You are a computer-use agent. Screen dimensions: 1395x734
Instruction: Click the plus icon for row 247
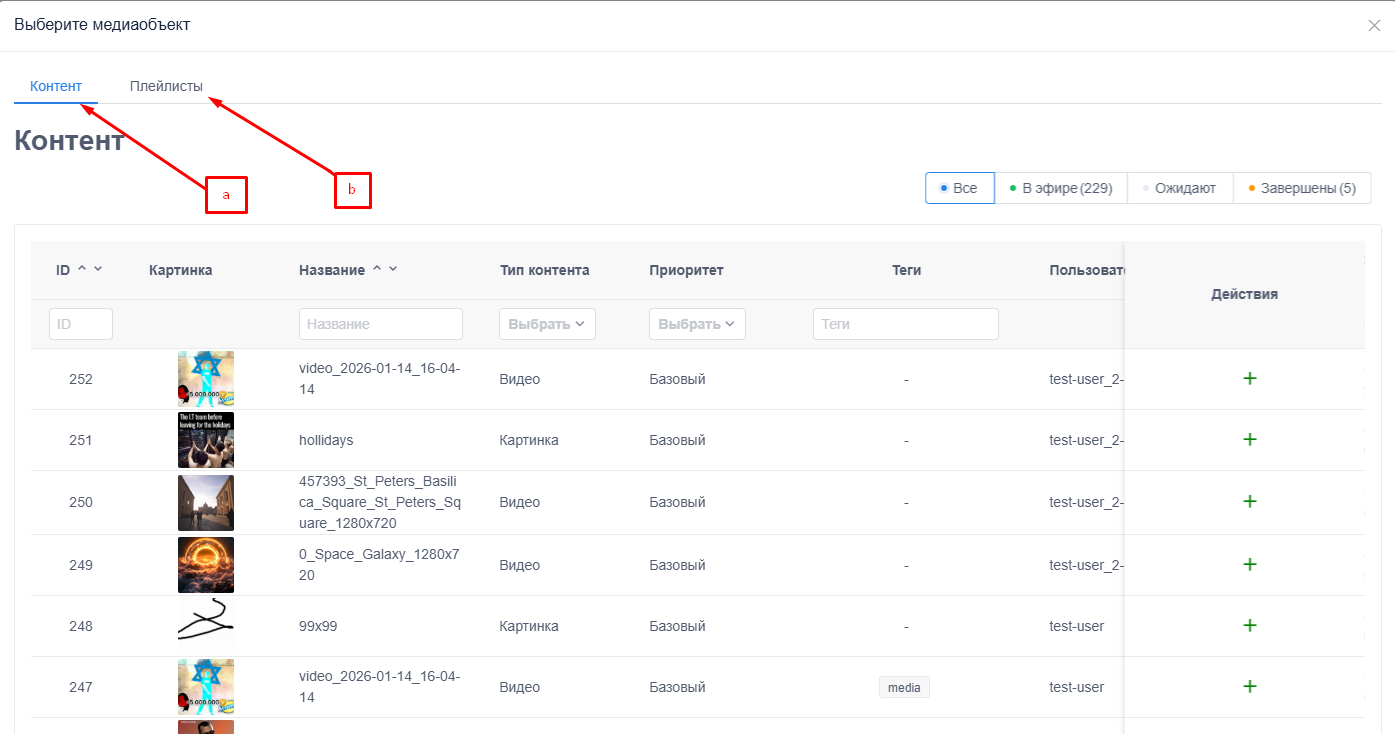coord(1249,686)
